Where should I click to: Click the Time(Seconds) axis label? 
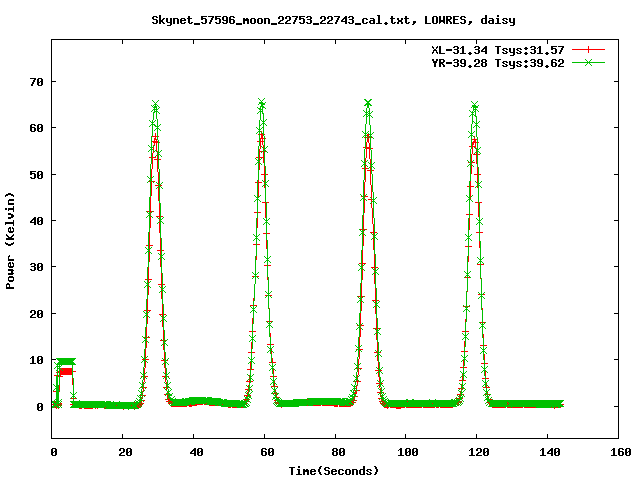334,471
